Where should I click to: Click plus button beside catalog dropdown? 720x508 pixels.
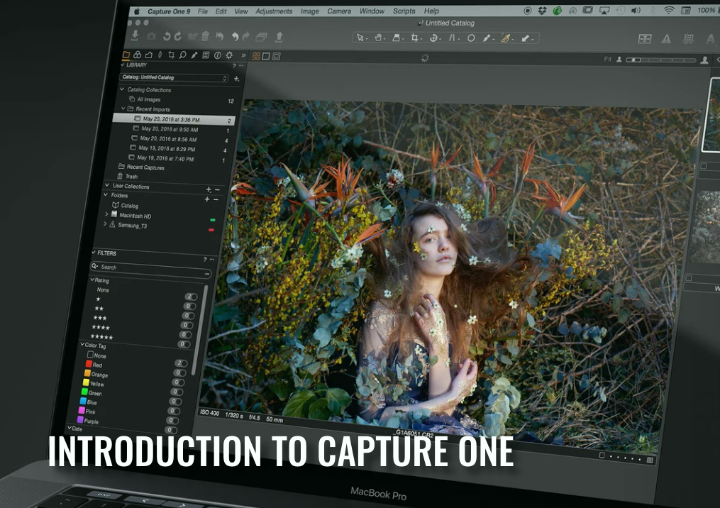tap(236, 79)
